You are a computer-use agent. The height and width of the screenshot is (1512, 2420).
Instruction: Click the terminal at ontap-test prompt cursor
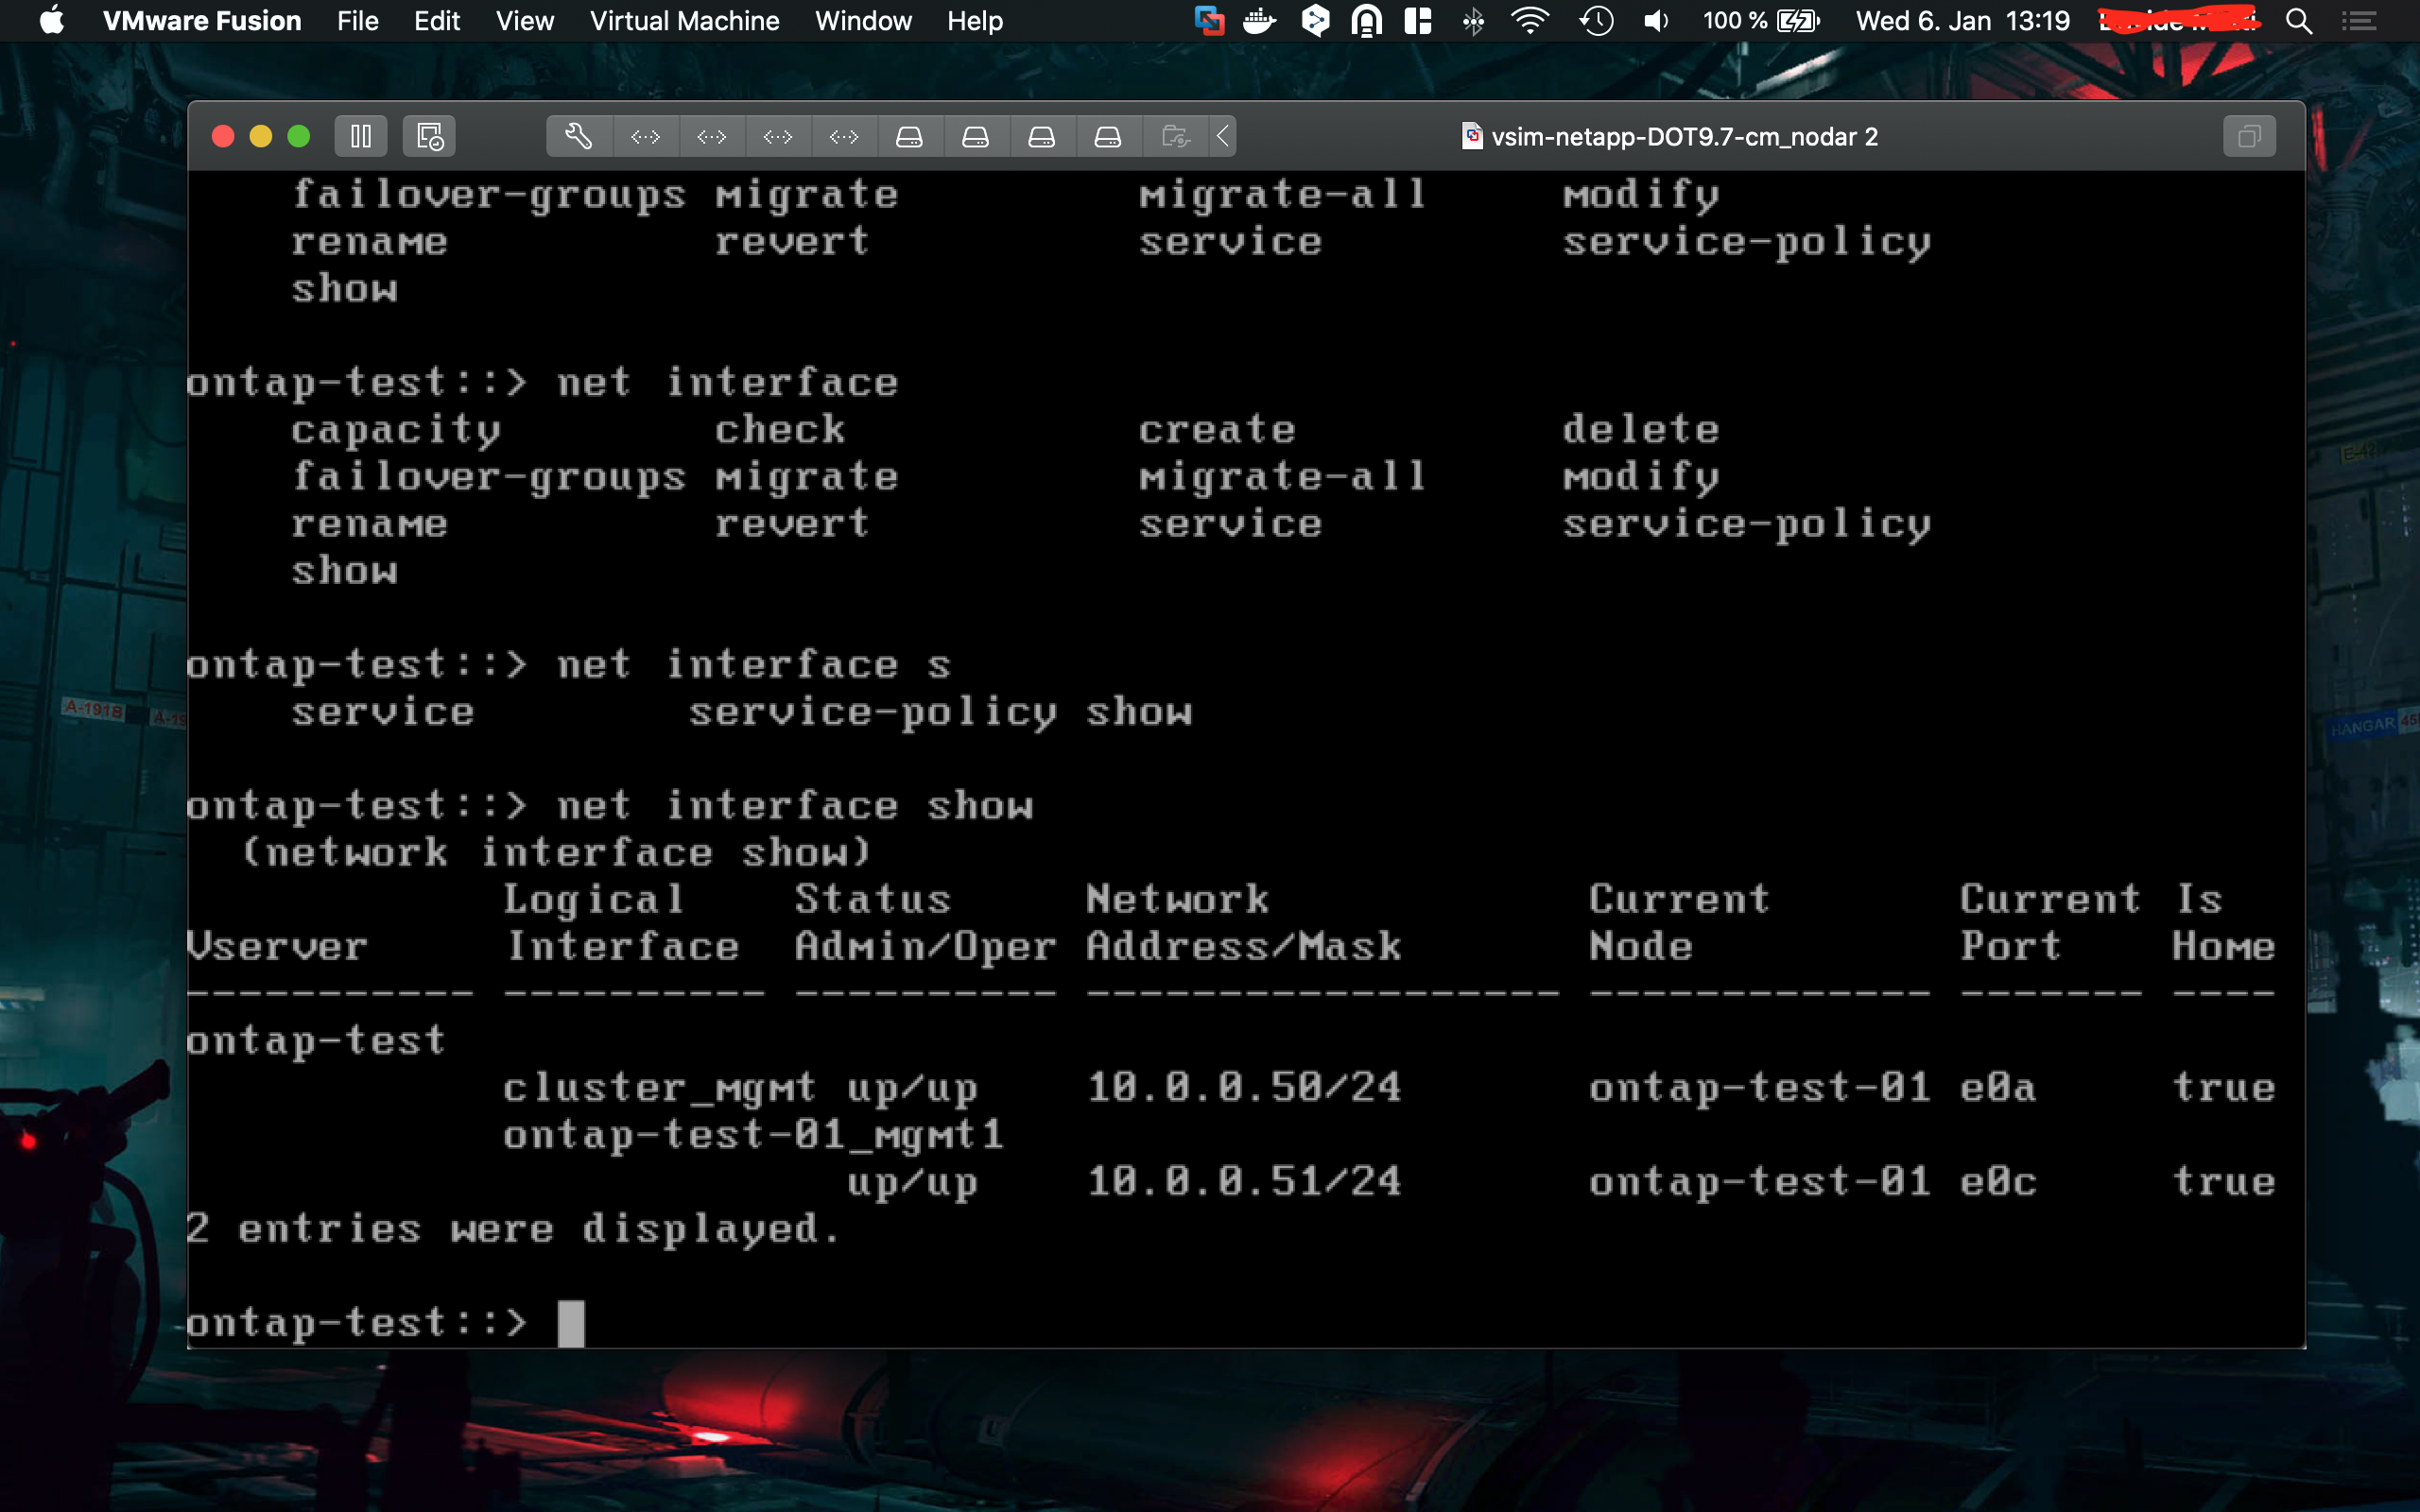tap(571, 1323)
